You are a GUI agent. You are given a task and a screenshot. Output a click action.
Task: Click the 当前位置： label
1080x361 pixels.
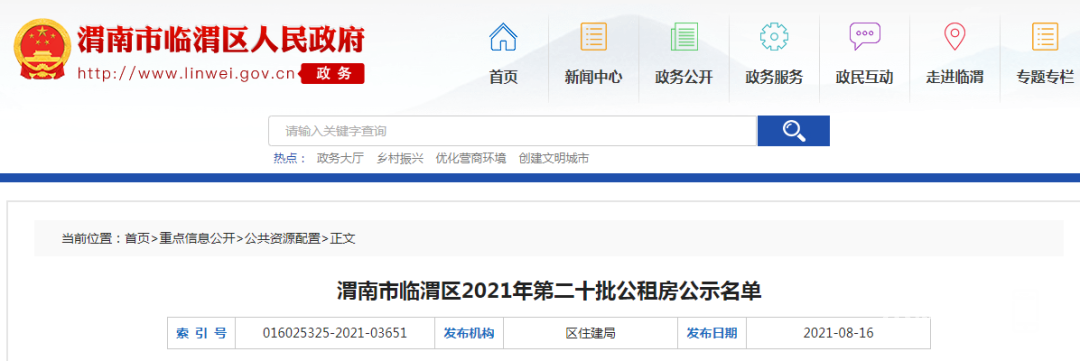(x=92, y=239)
